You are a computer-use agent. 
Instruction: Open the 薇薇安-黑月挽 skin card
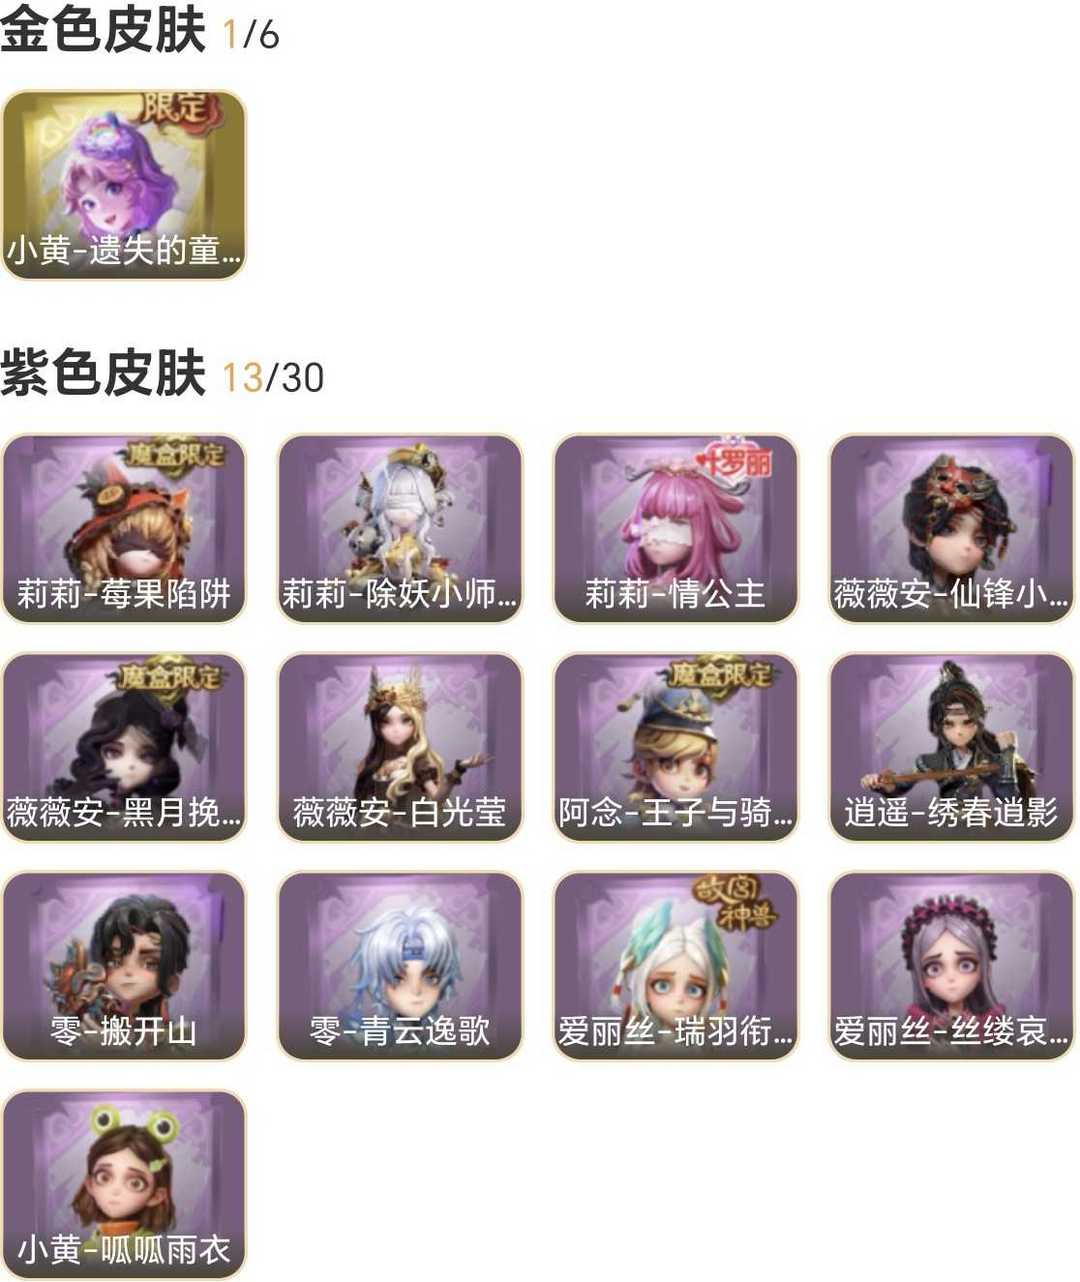point(124,747)
